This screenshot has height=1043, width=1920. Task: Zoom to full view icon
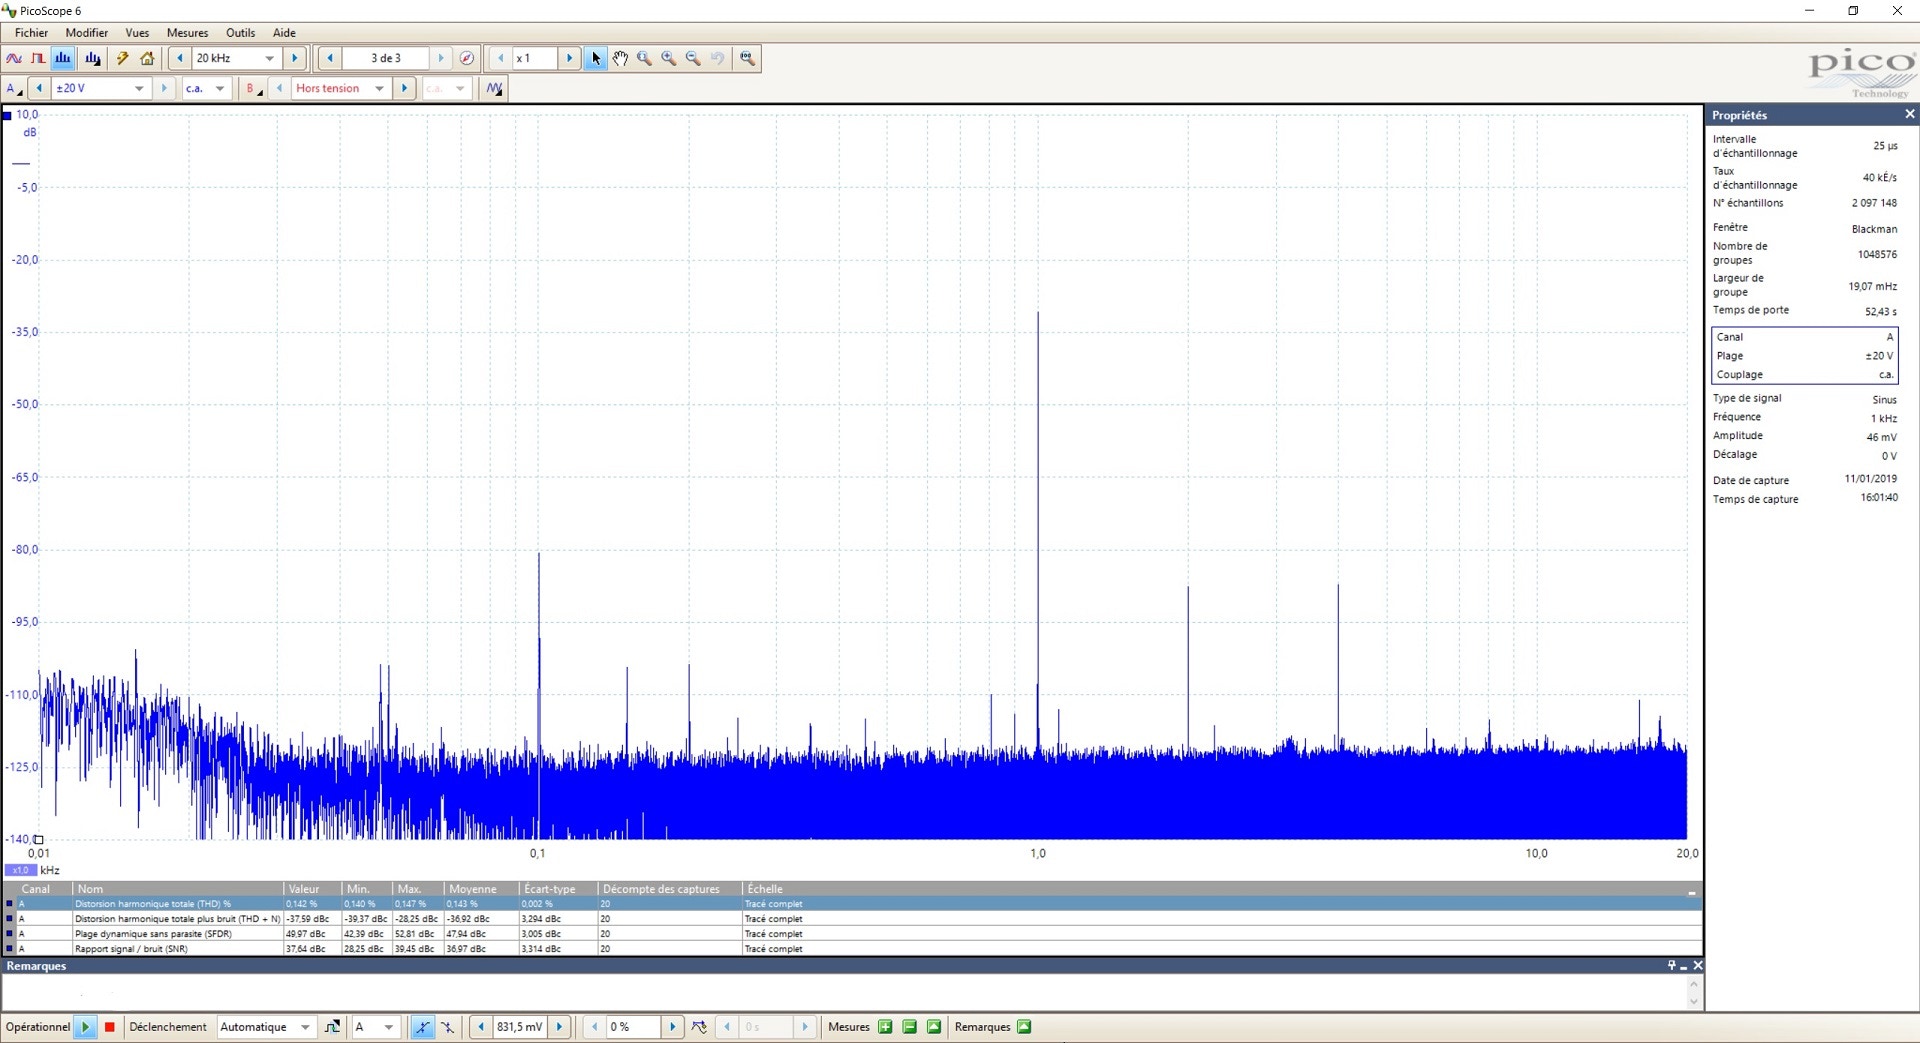tap(747, 58)
